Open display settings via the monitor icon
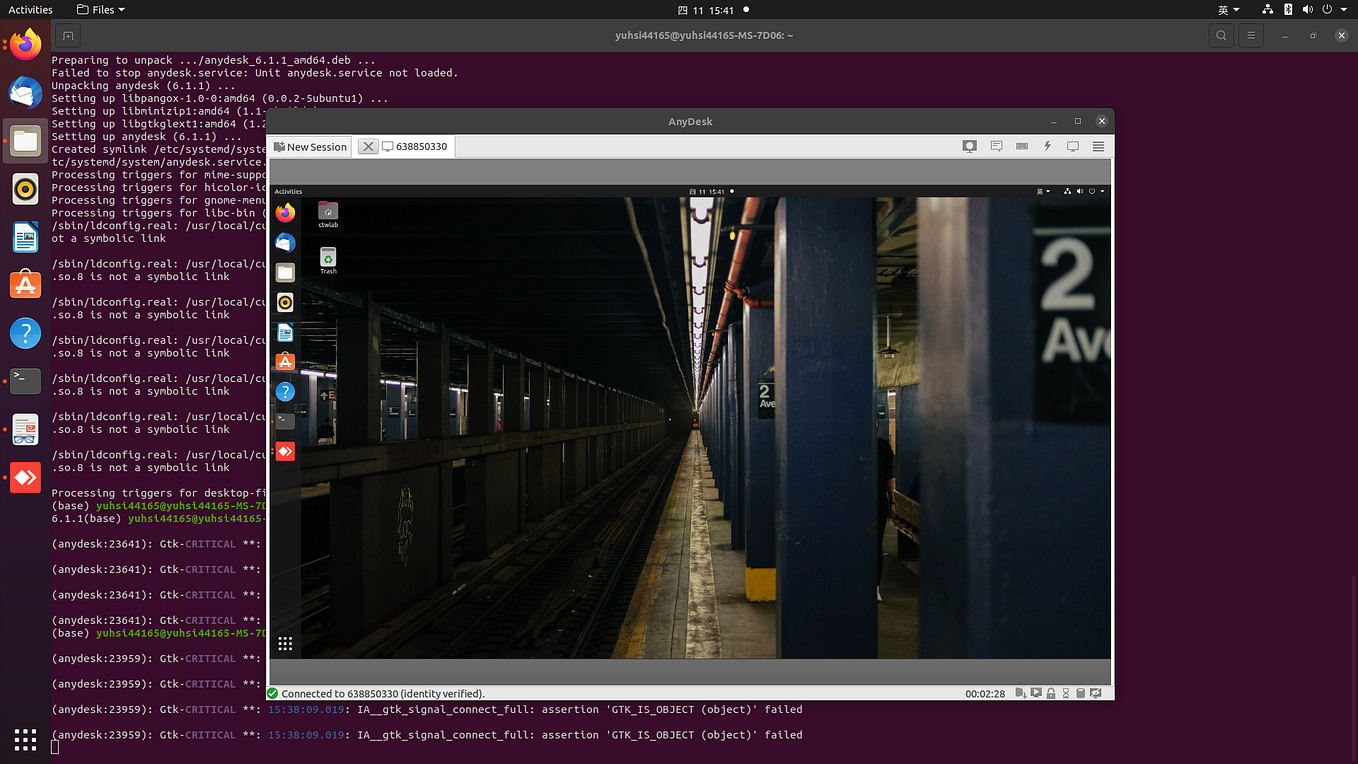1358x764 pixels. click(1072, 146)
